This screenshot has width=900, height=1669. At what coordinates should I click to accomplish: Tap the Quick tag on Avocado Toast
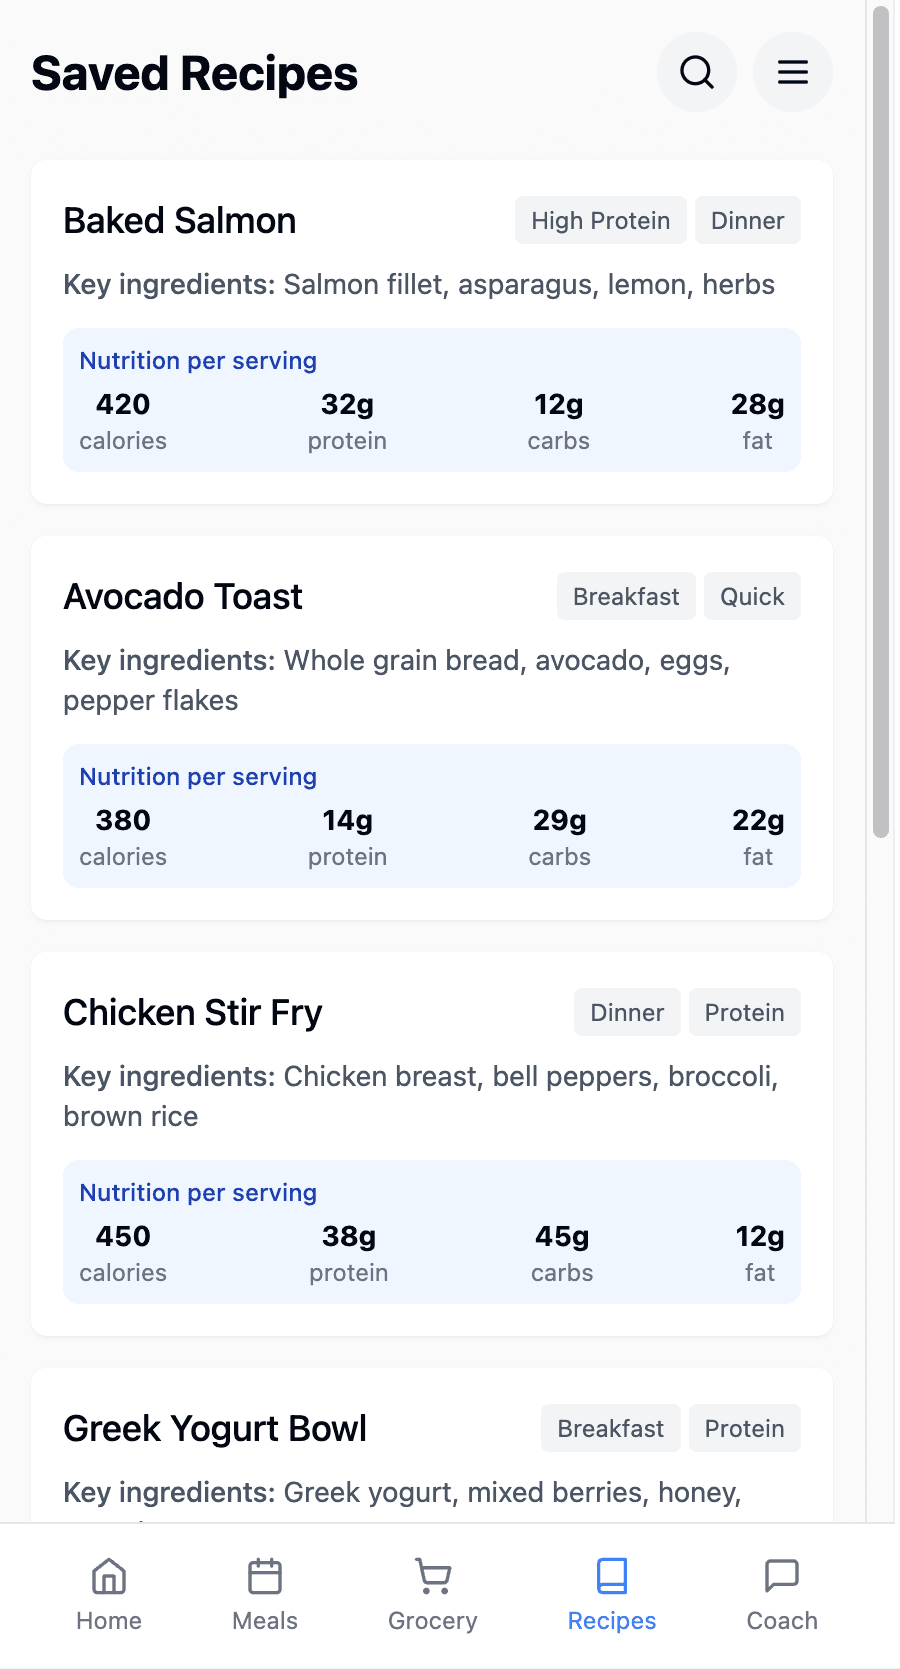[752, 596]
